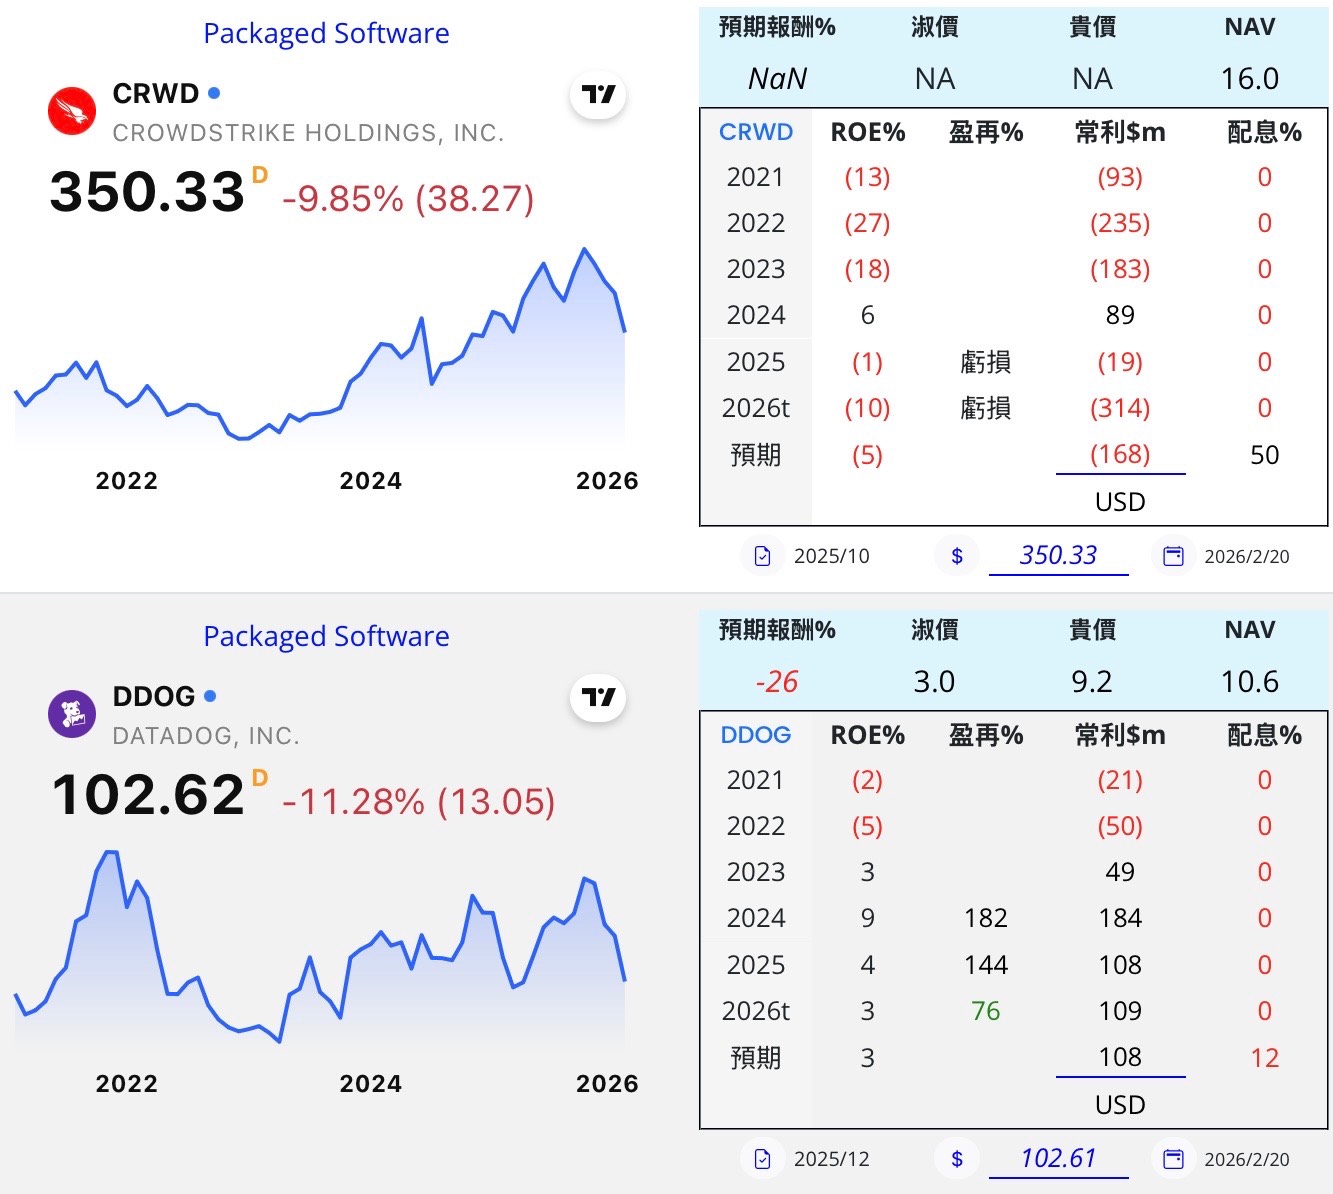1333x1194 pixels.
Task: Open the Packaged Software link above CRWD
Action: click(x=326, y=33)
